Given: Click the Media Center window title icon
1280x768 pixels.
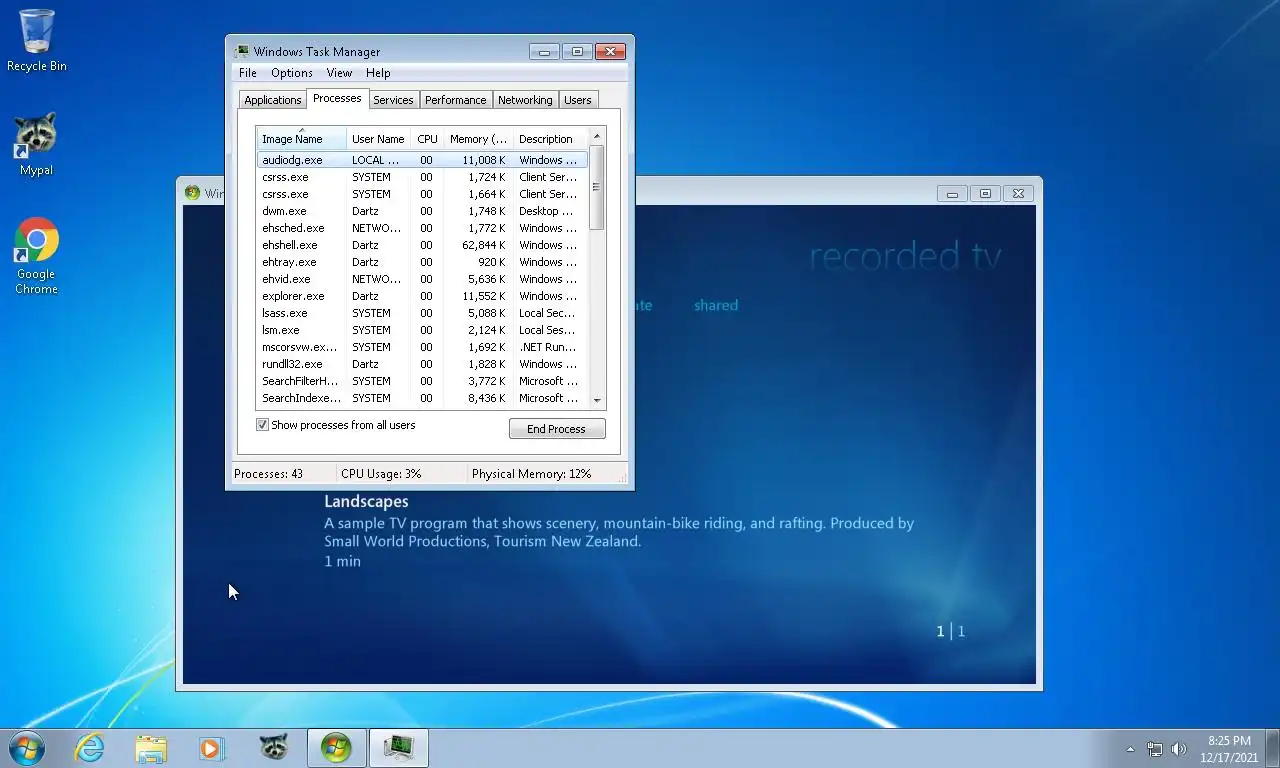Looking at the screenshot, I should [x=192, y=193].
